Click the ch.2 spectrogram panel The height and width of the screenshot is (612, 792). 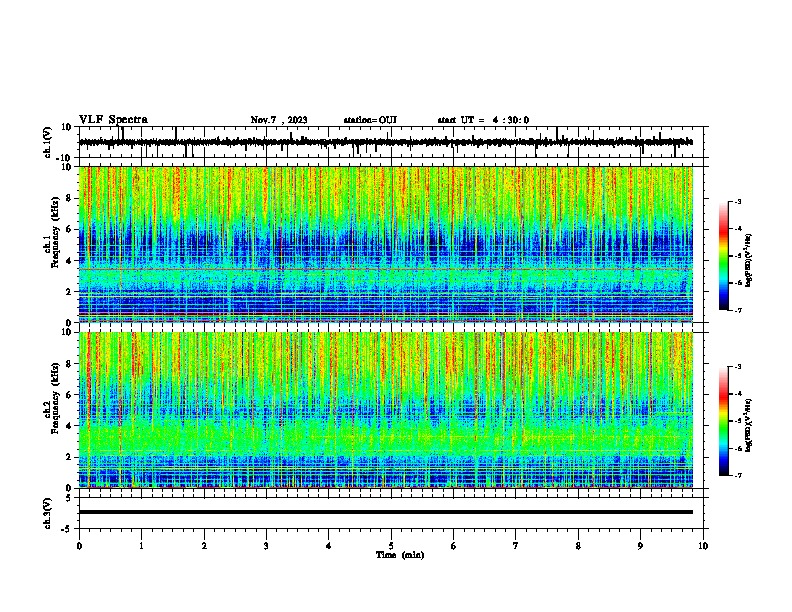(386, 410)
